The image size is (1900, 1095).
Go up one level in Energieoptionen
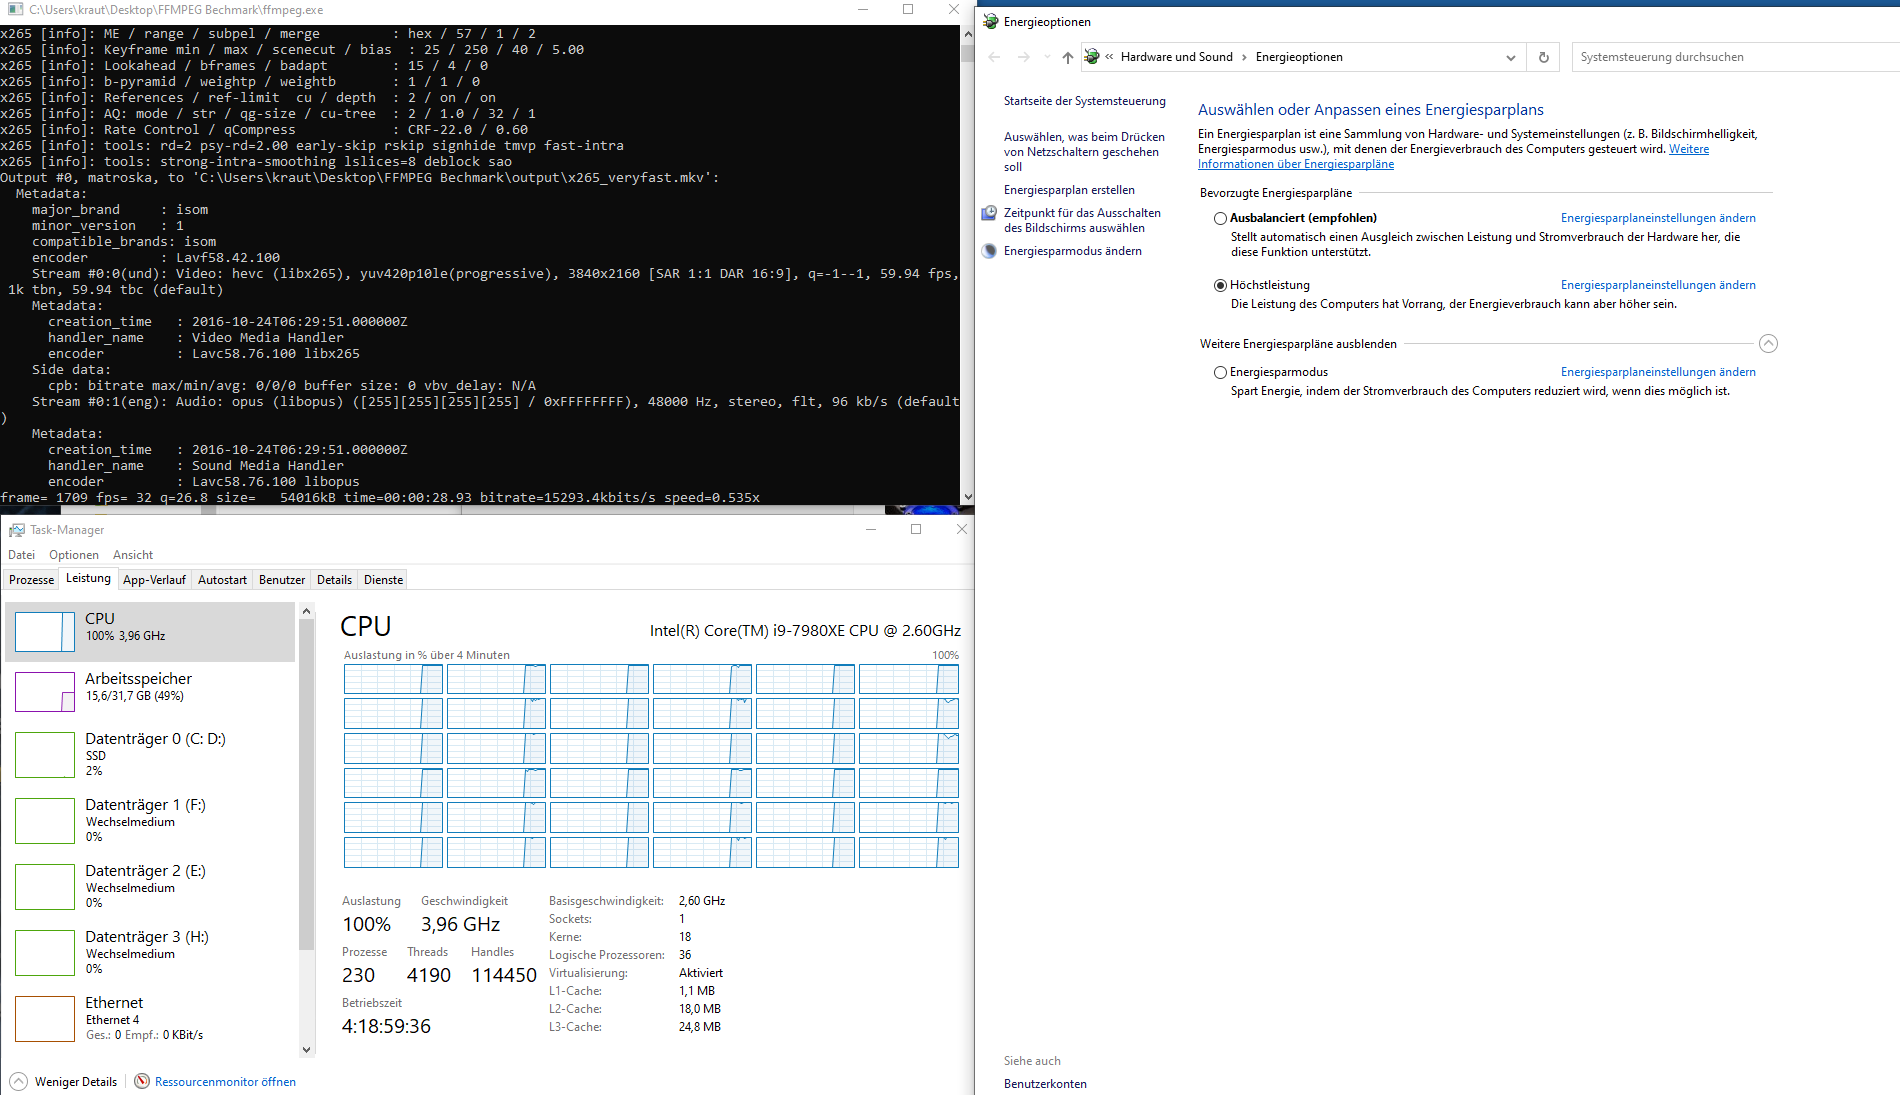point(1068,57)
